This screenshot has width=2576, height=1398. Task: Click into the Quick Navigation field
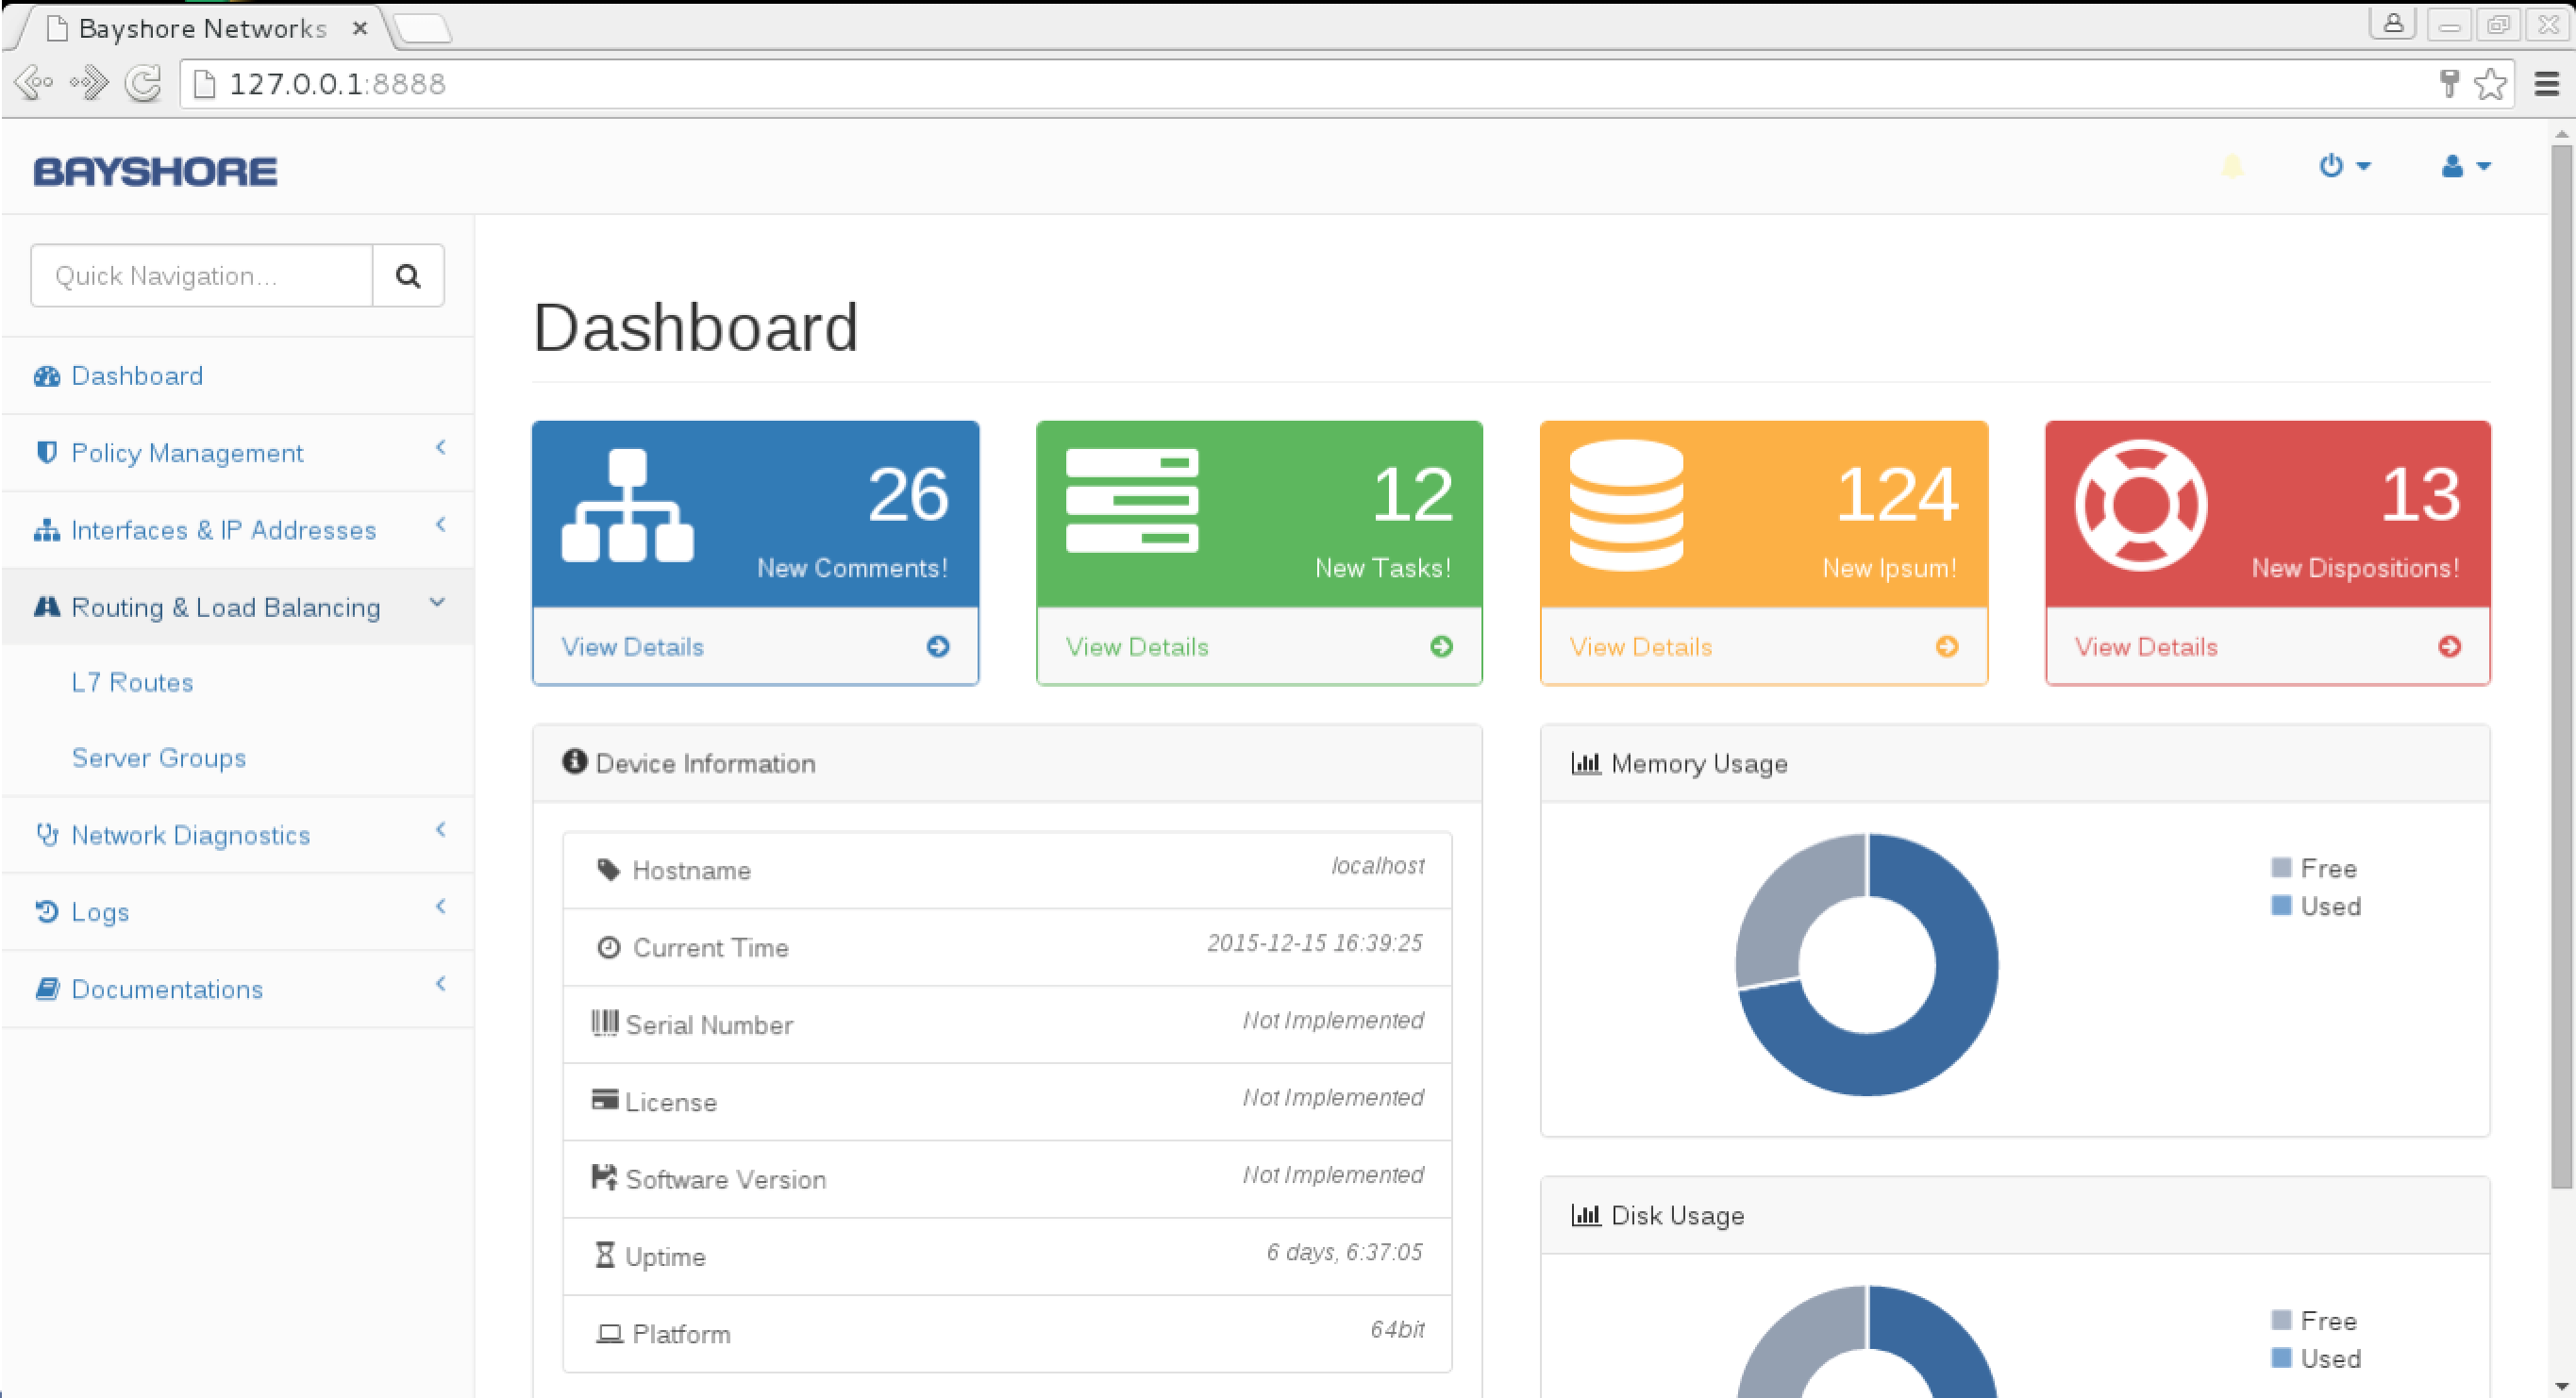pyautogui.click(x=202, y=276)
